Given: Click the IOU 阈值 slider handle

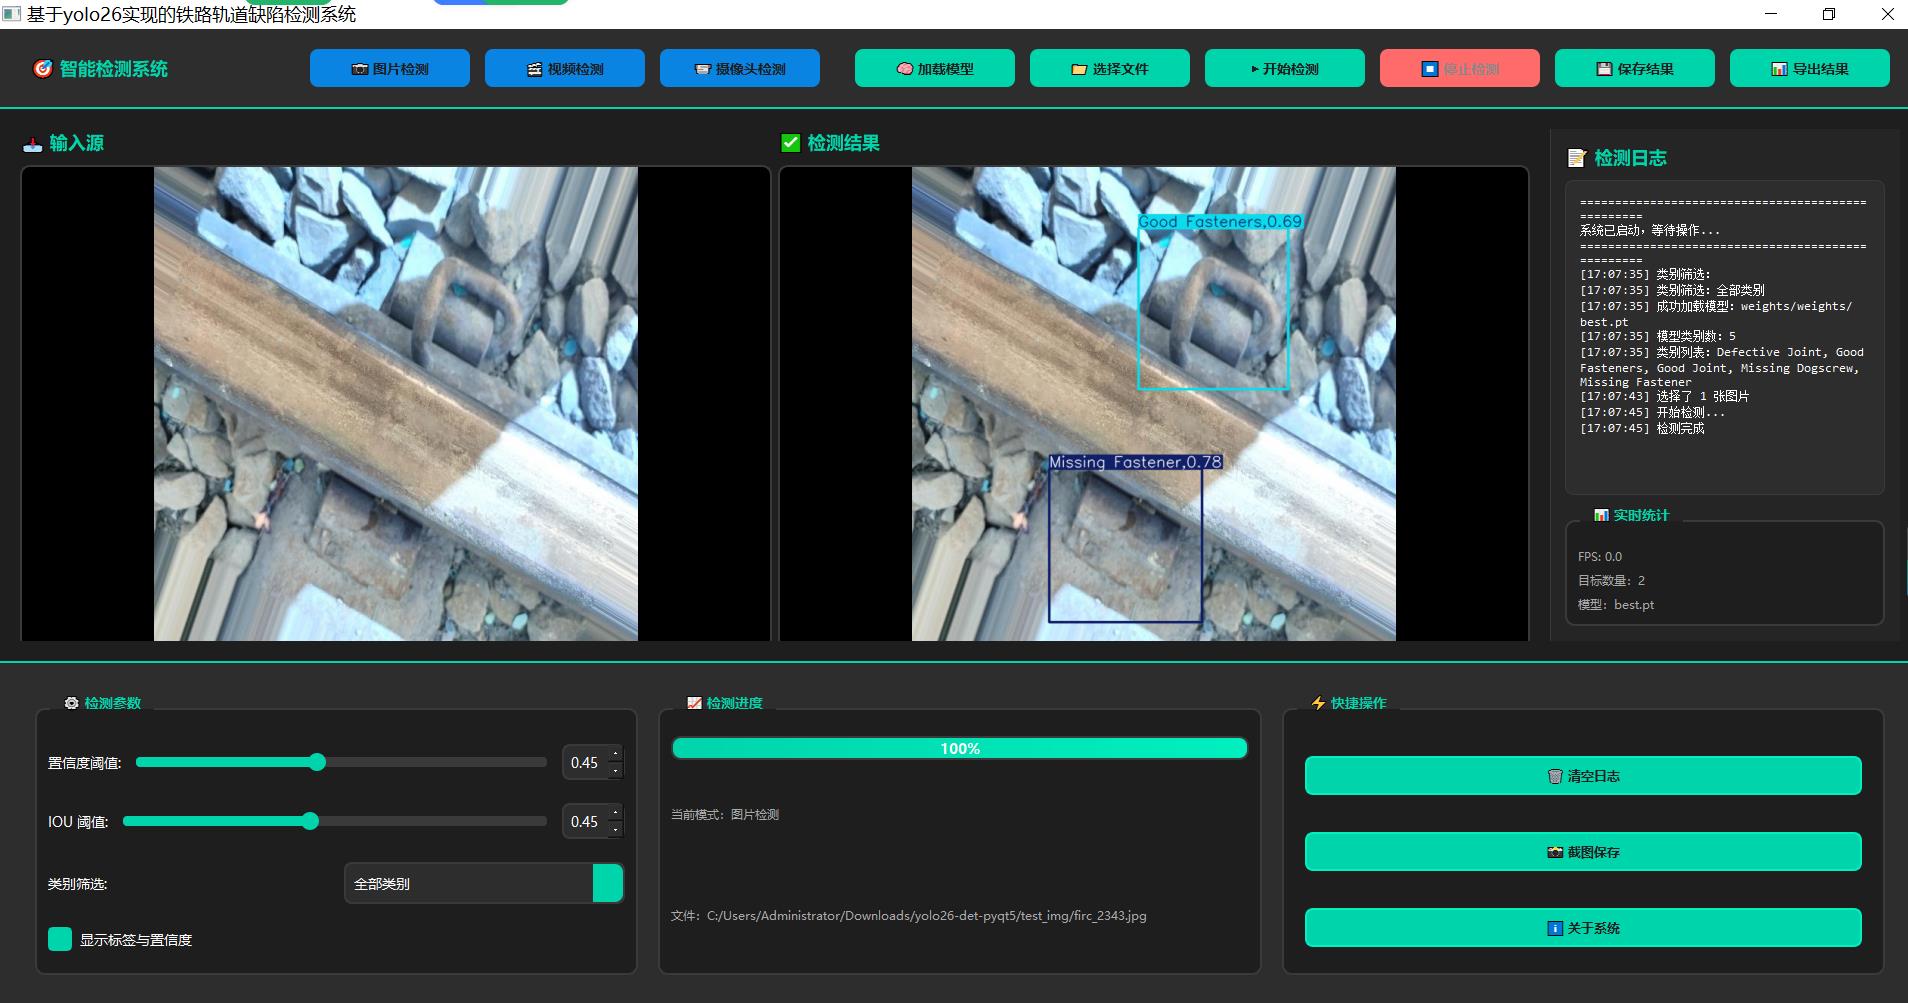Looking at the screenshot, I should tap(310, 821).
